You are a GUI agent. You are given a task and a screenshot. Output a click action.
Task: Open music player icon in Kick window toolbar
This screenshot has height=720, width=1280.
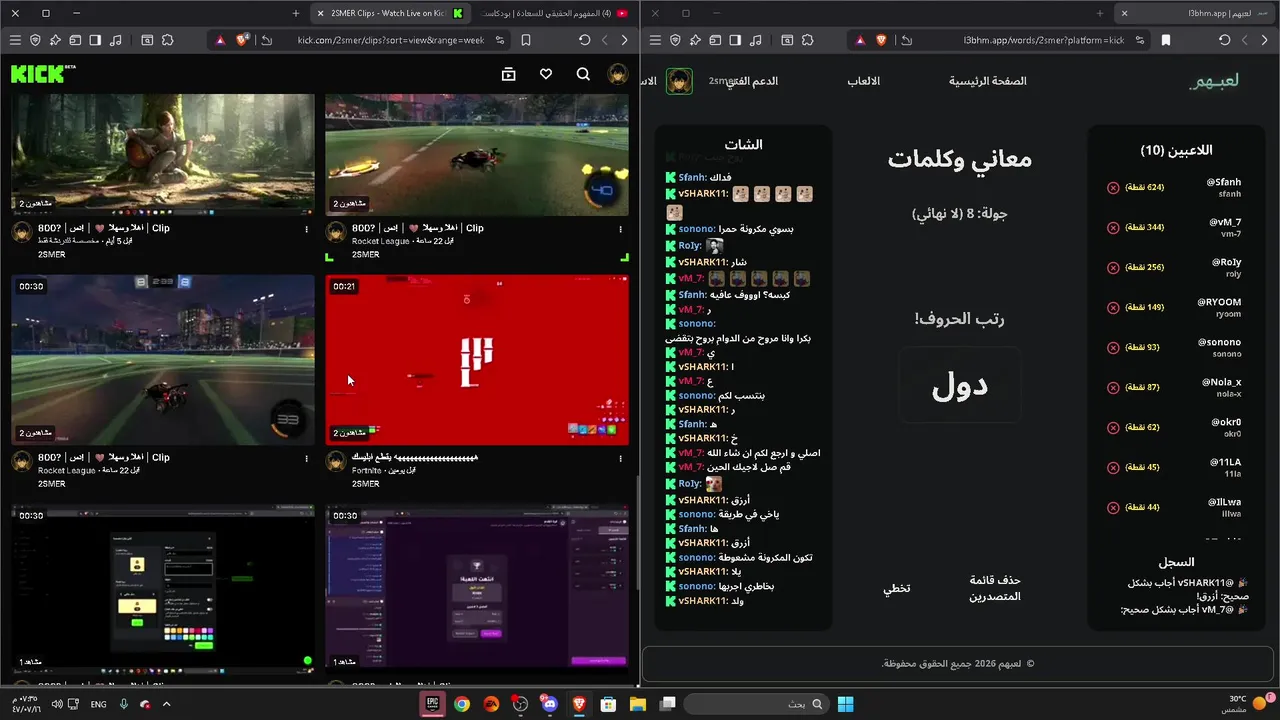pyautogui.click(x=116, y=40)
